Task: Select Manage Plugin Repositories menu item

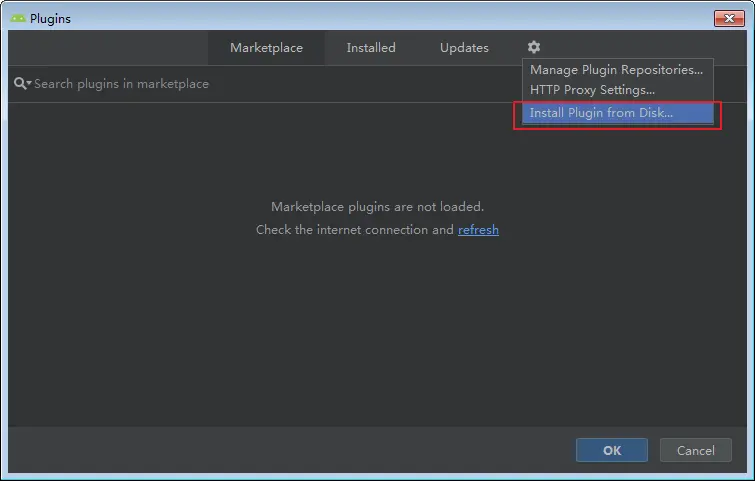Action: pyautogui.click(x=617, y=70)
